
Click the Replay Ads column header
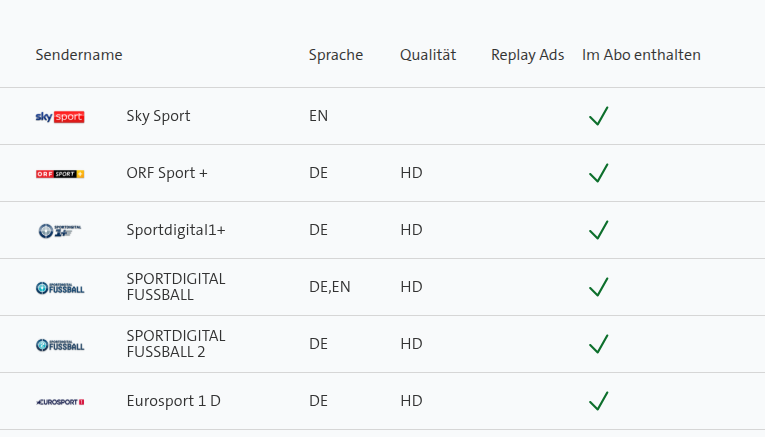tap(528, 55)
